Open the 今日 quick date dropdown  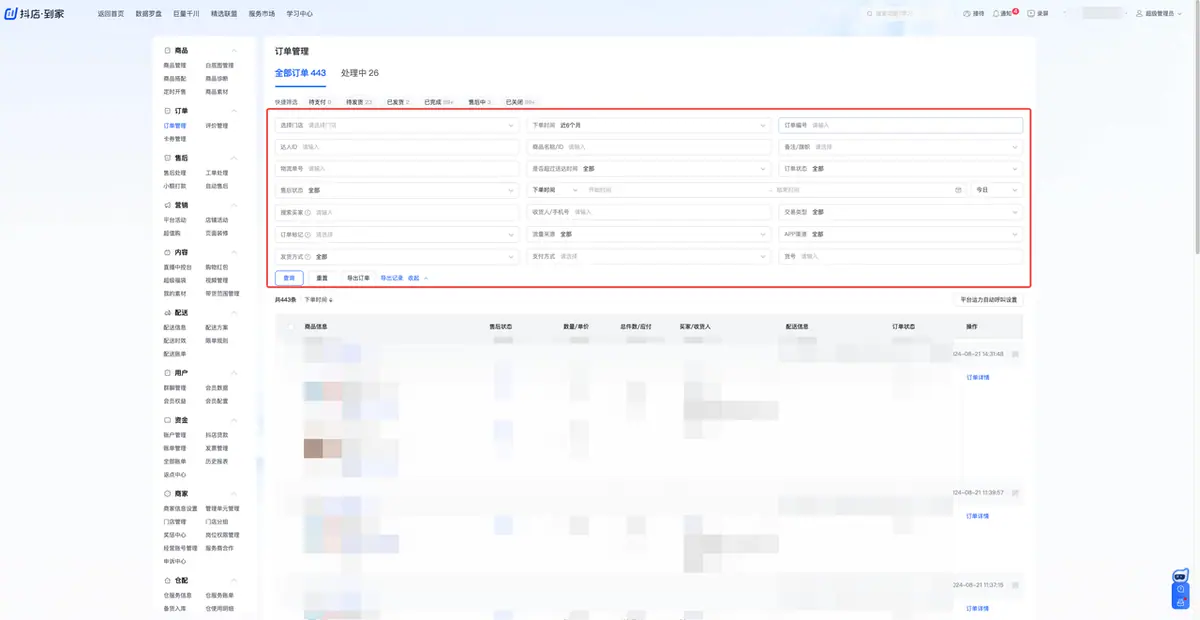click(997, 190)
